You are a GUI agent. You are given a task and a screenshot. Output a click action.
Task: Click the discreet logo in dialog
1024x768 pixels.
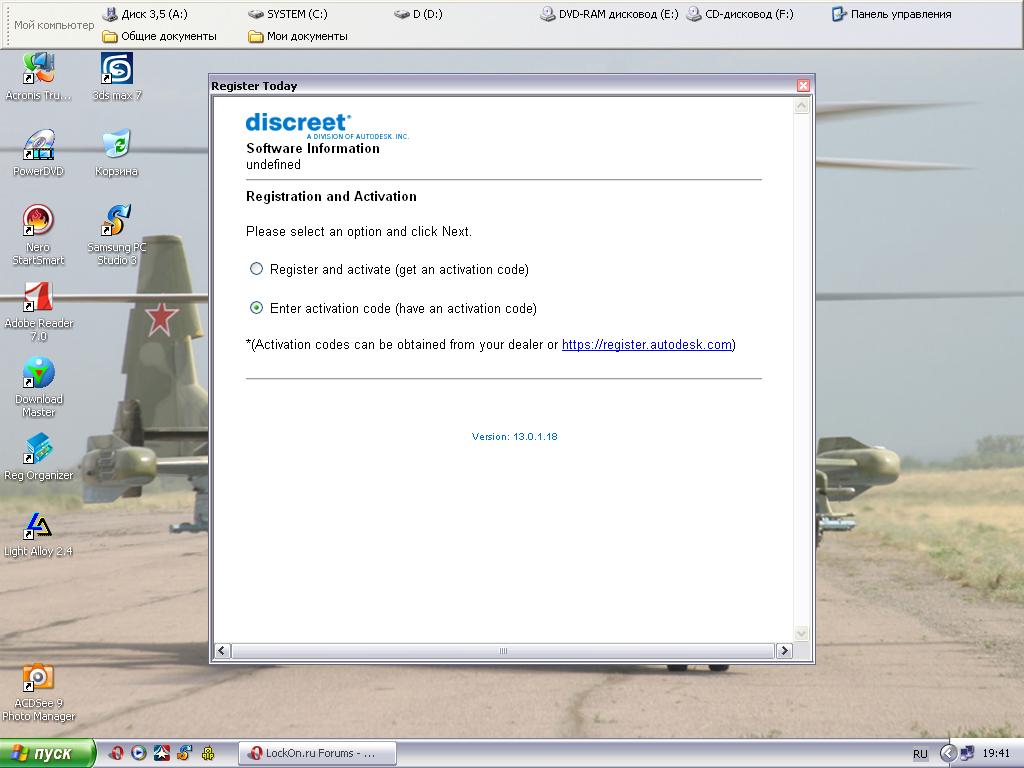click(x=327, y=126)
